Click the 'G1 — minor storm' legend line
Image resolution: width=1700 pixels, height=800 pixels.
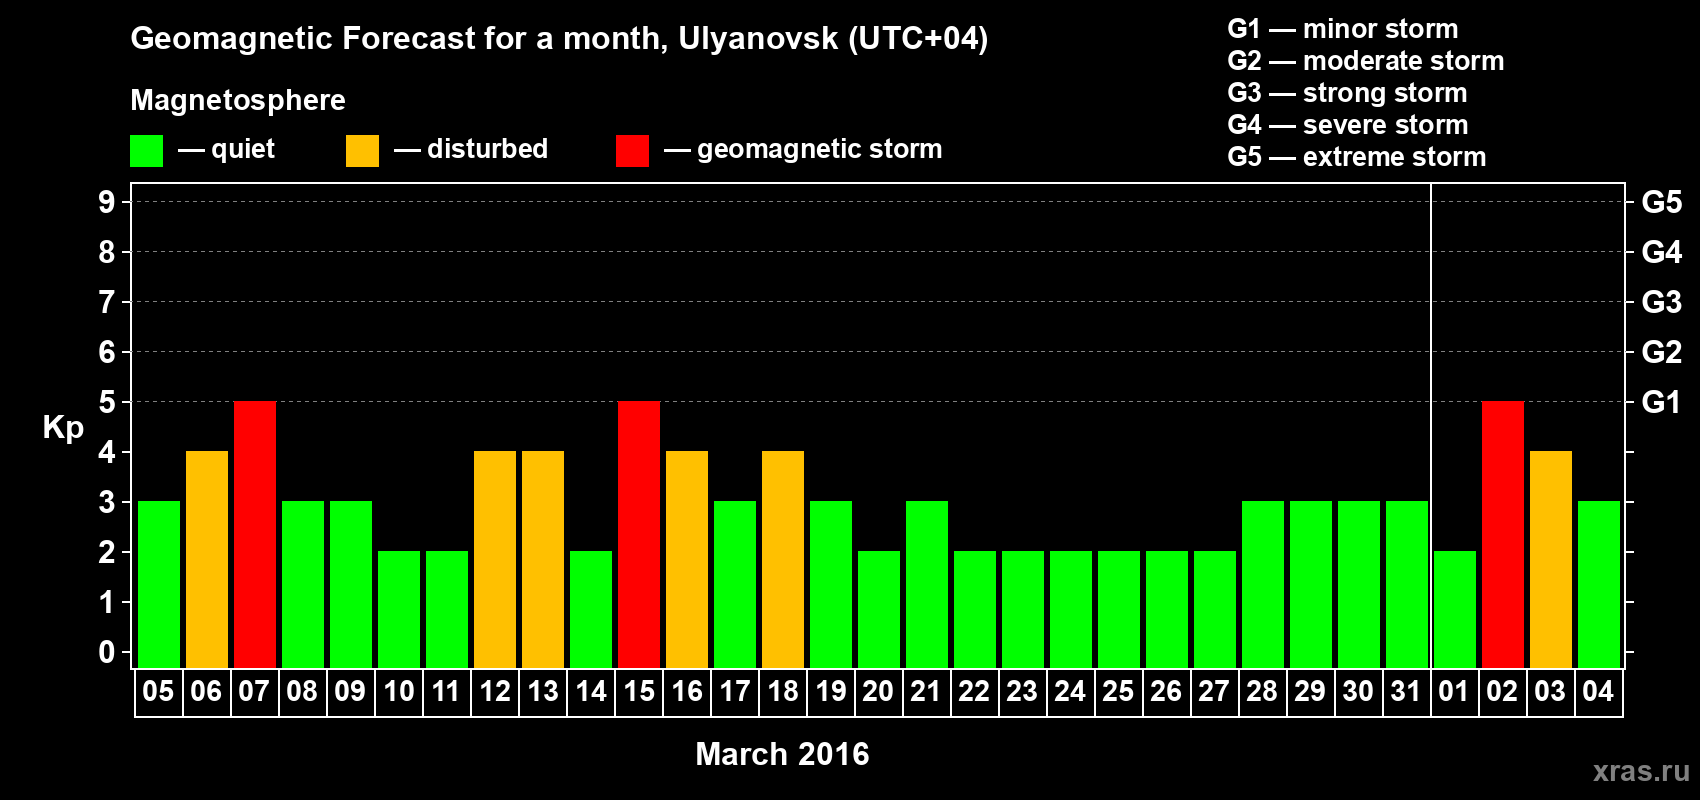[1343, 29]
